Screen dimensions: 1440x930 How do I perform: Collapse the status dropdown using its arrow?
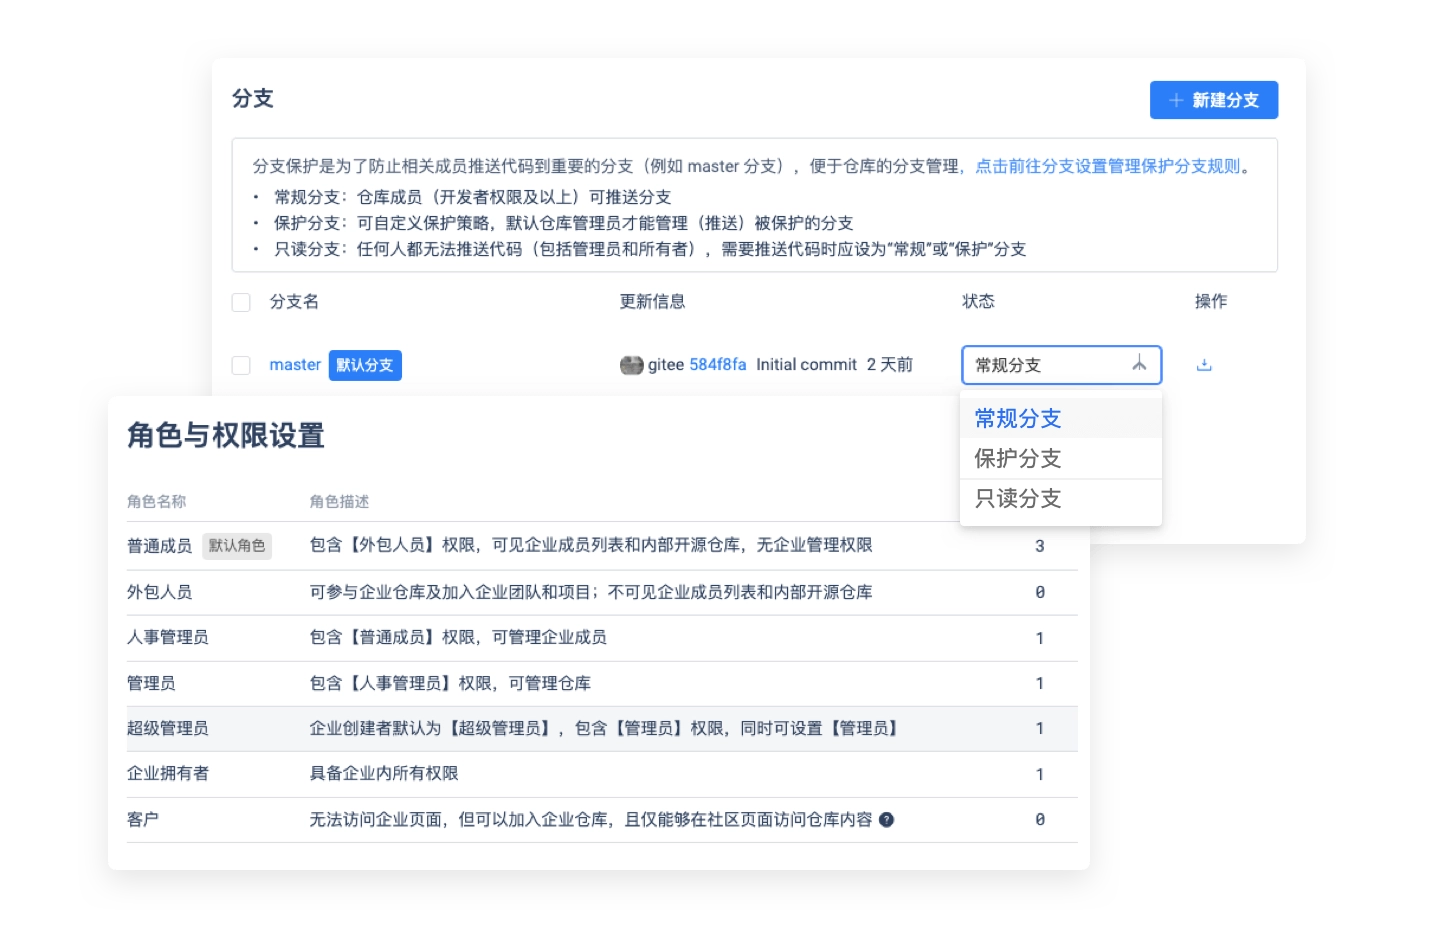[x=1139, y=365]
